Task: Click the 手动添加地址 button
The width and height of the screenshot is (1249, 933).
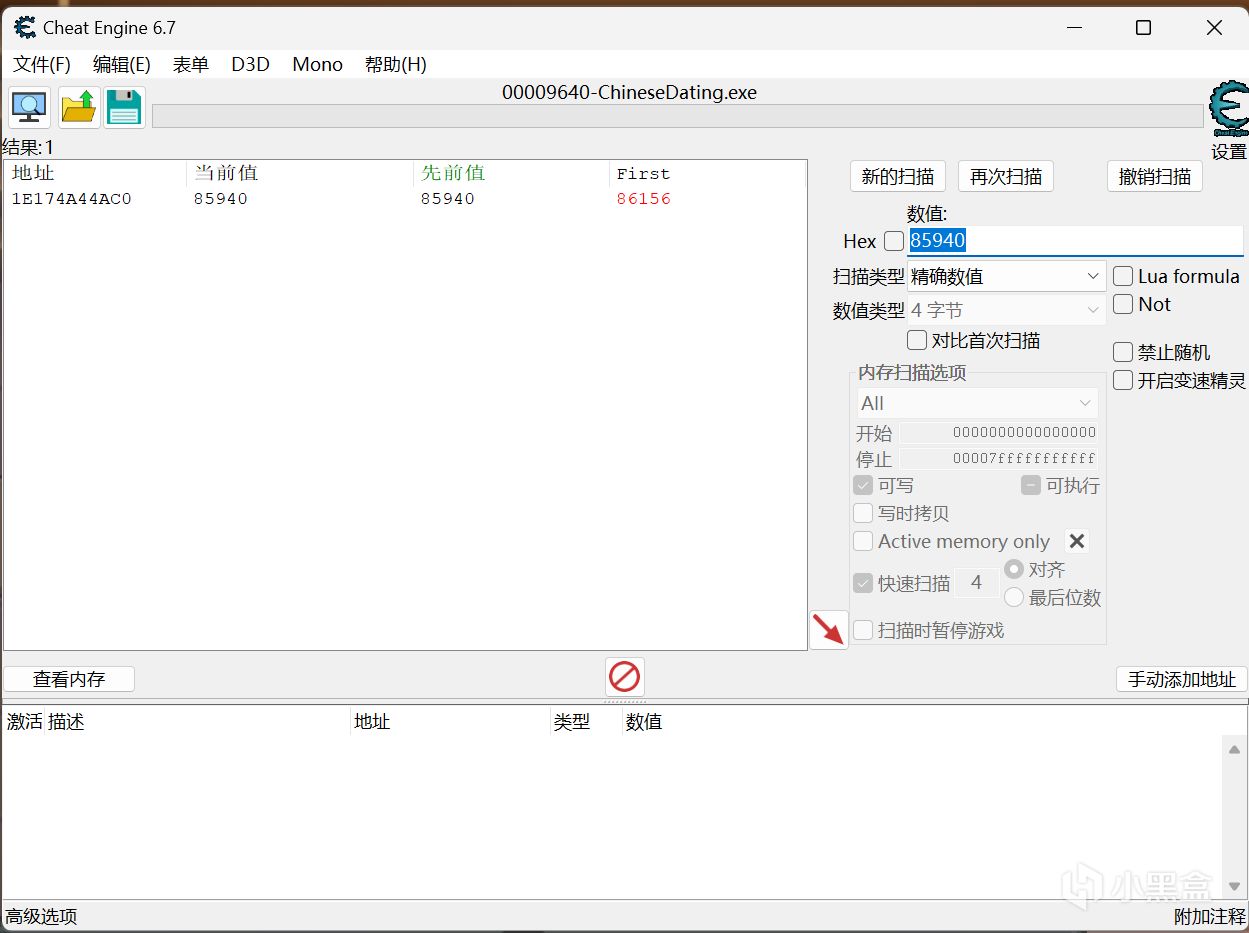Action: click(1182, 679)
